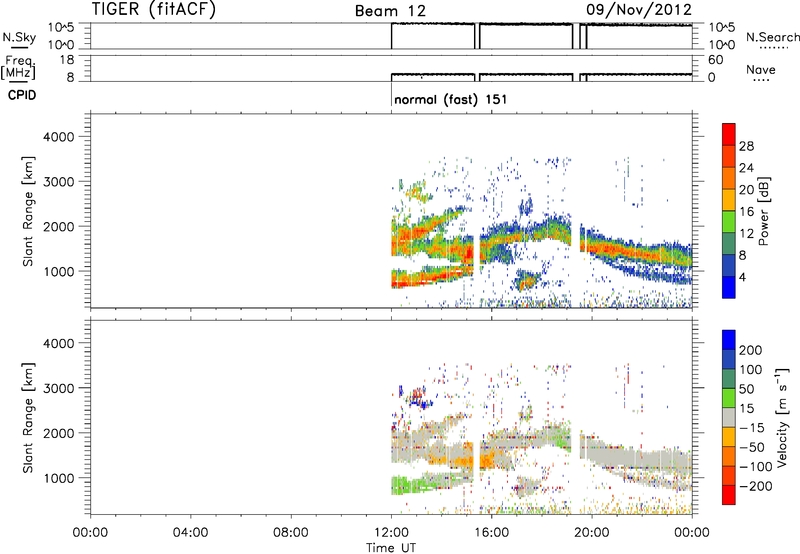This screenshot has height=554, width=800.
Task: Click the 20:00 time tick label
Action: (x=591, y=533)
